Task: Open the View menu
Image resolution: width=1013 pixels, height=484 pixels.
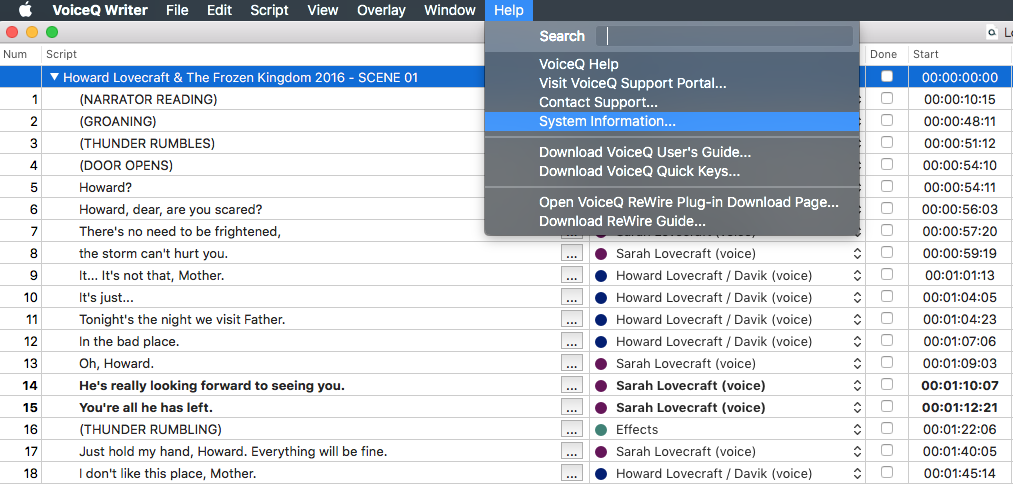Action: 322,10
